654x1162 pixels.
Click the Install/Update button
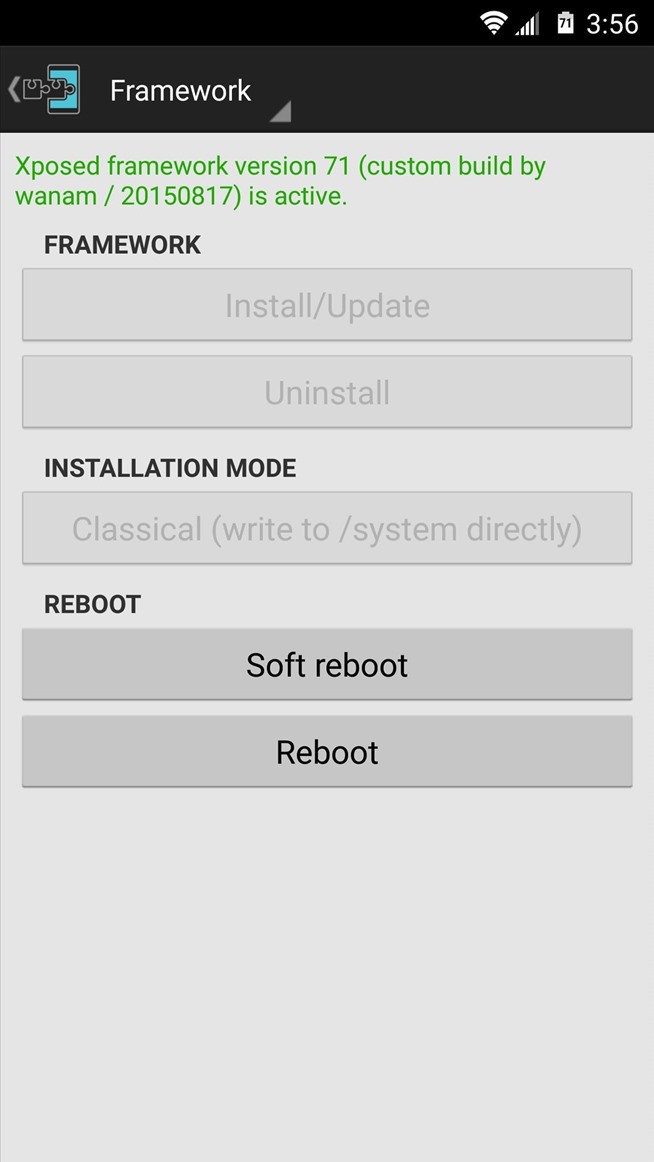(327, 305)
